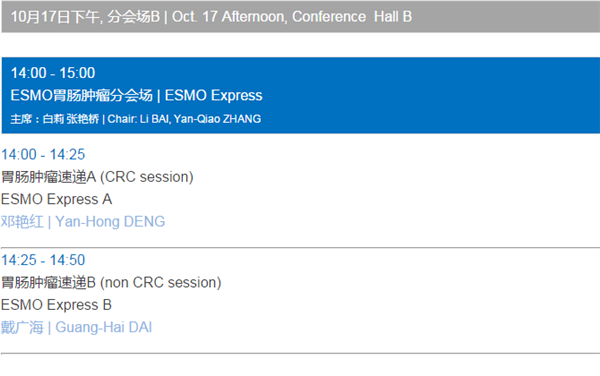Click the ESMO Express B title

tap(56, 305)
